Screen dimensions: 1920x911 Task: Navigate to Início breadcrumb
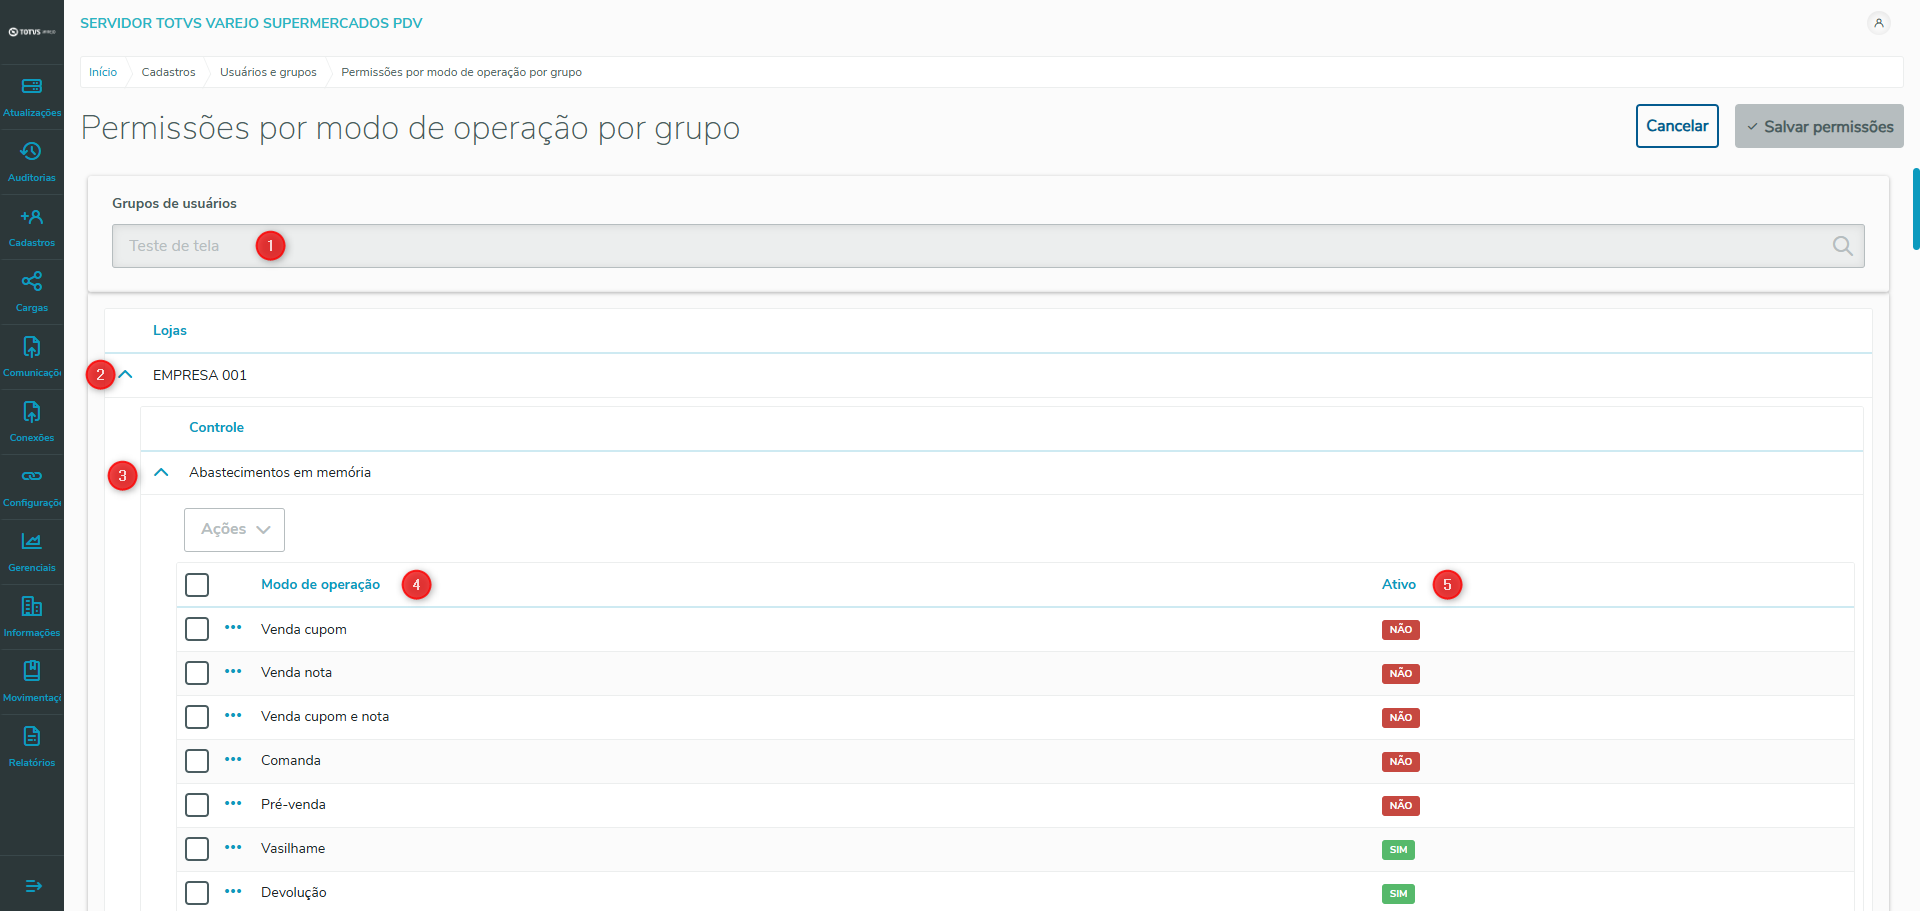(103, 72)
